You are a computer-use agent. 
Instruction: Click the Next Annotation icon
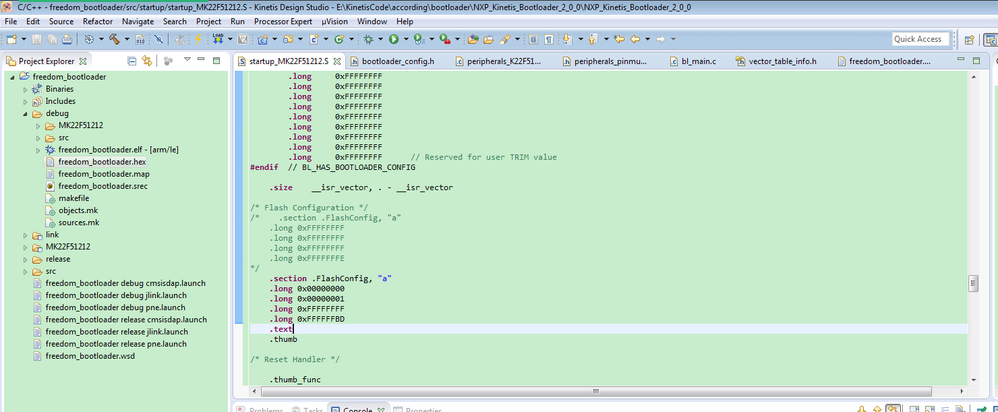click(x=566, y=39)
